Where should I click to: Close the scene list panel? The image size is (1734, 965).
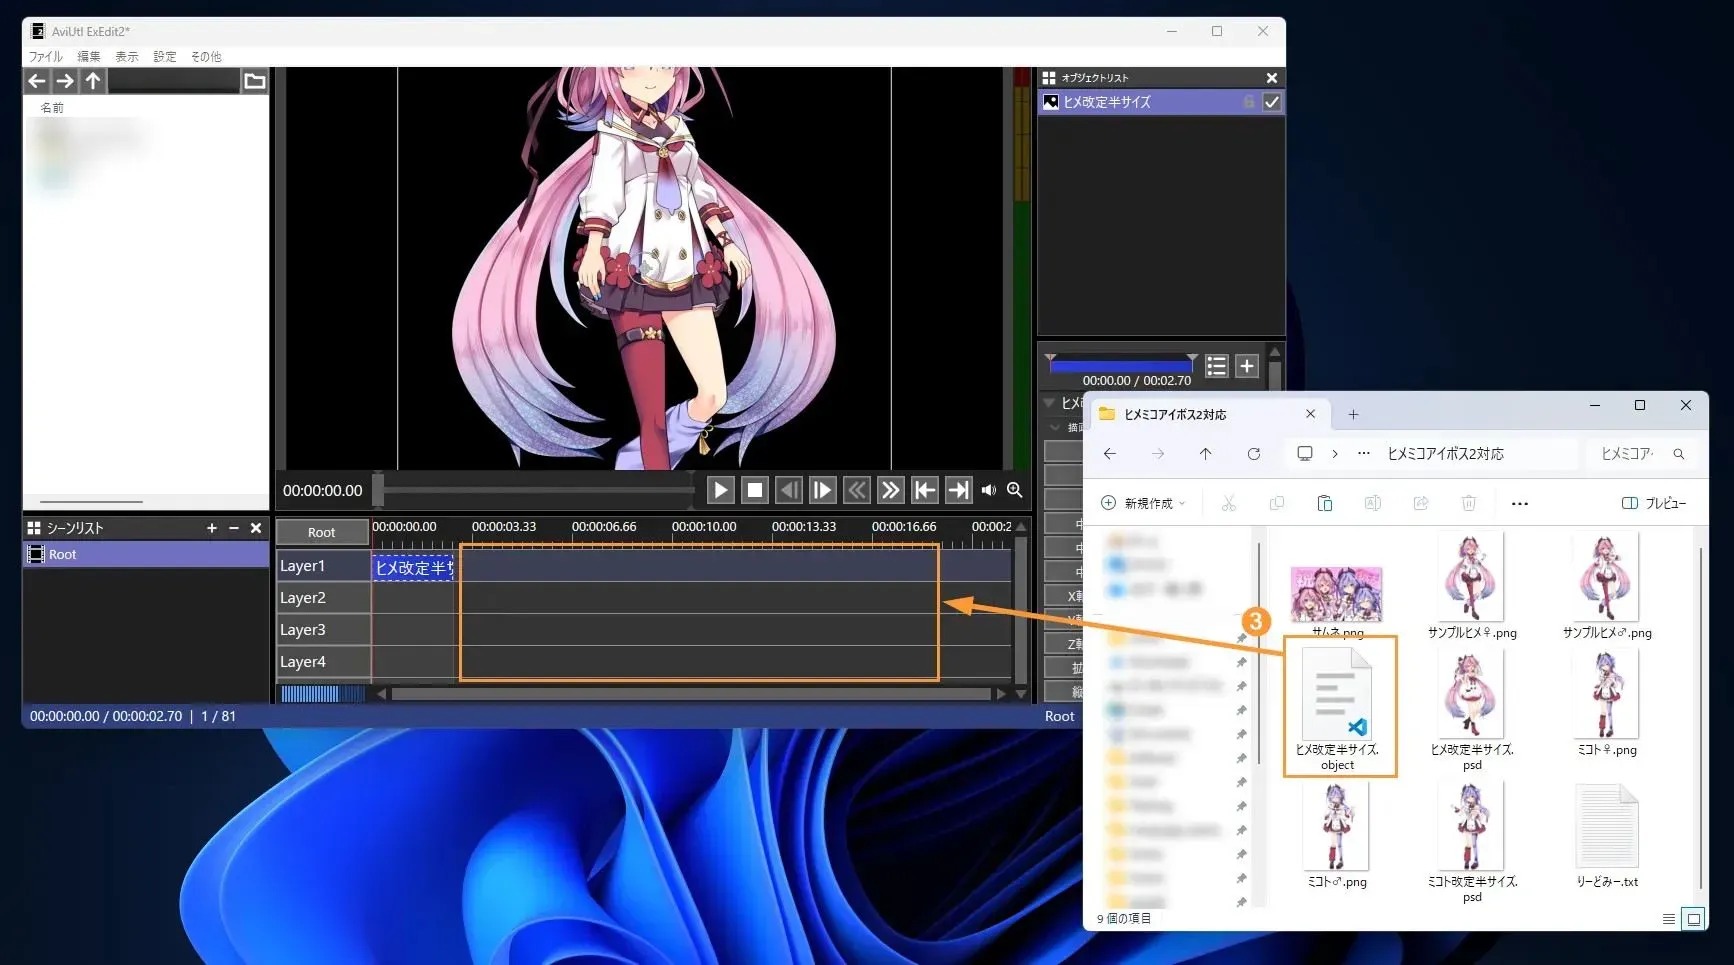(256, 528)
